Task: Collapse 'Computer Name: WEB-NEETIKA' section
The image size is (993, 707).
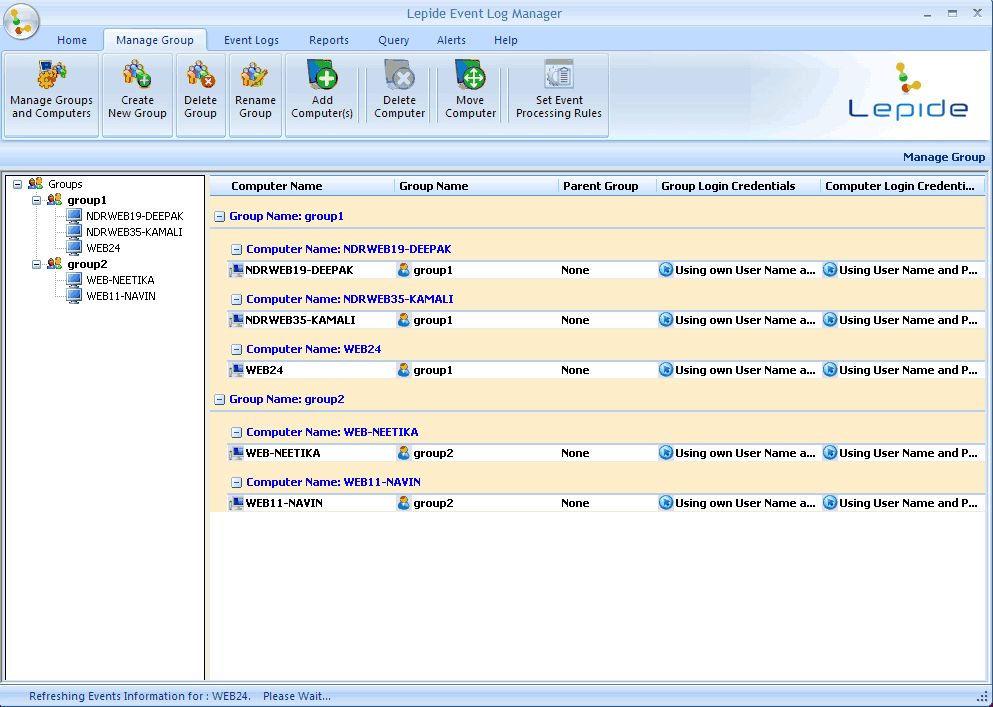Action: pyautogui.click(x=236, y=433)
